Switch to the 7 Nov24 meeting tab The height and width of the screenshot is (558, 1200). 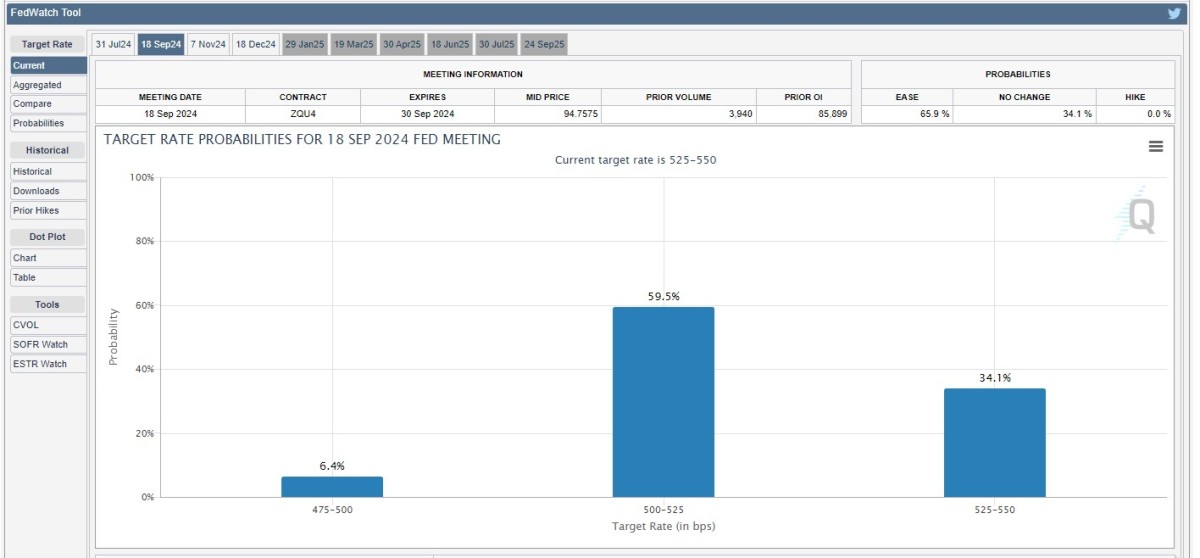coord(208,44)
